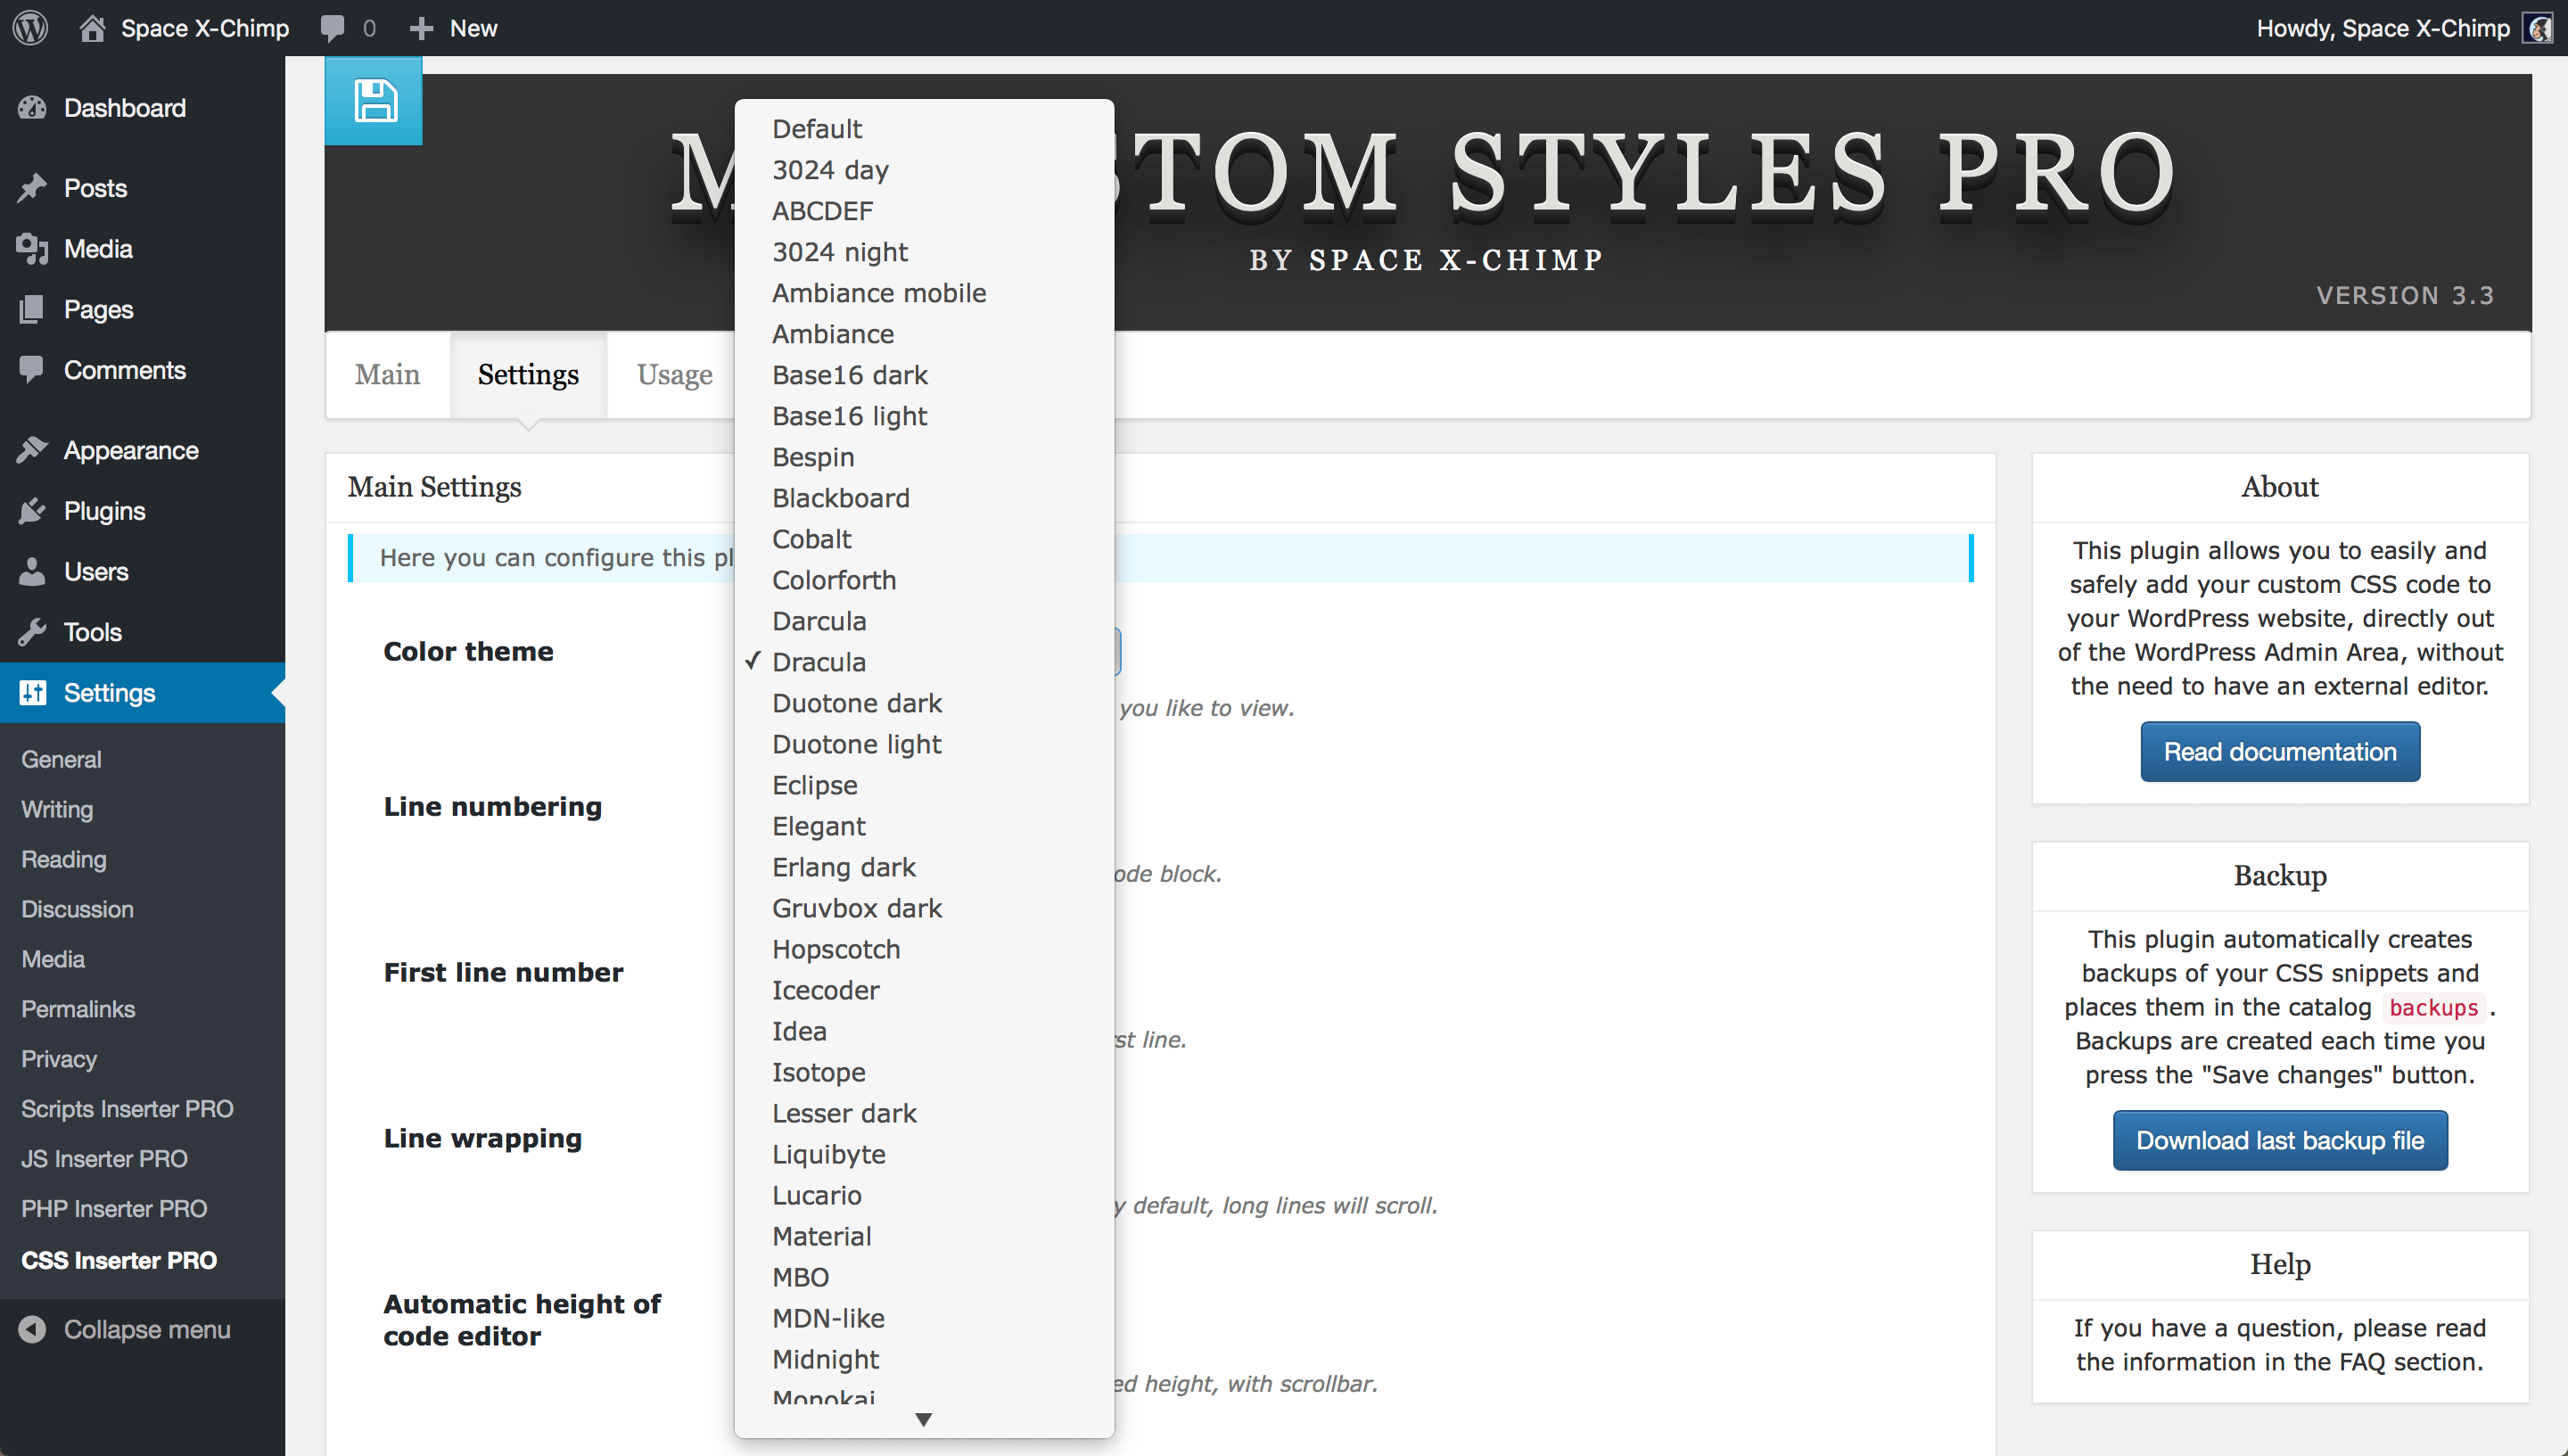Viewport: 2568px width, 1456px height.
Task: Pick the 3024 night theme
Action: pyautogui.click(x=924, y=252)
